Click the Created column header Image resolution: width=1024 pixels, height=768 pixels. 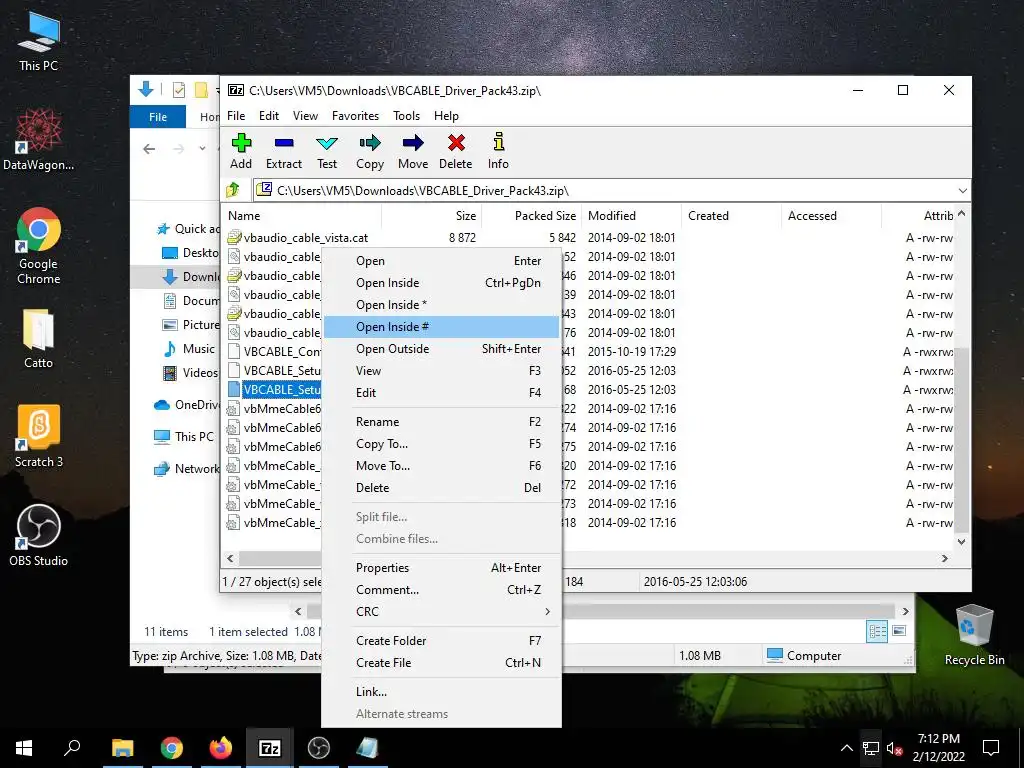(x=731, y=216)
